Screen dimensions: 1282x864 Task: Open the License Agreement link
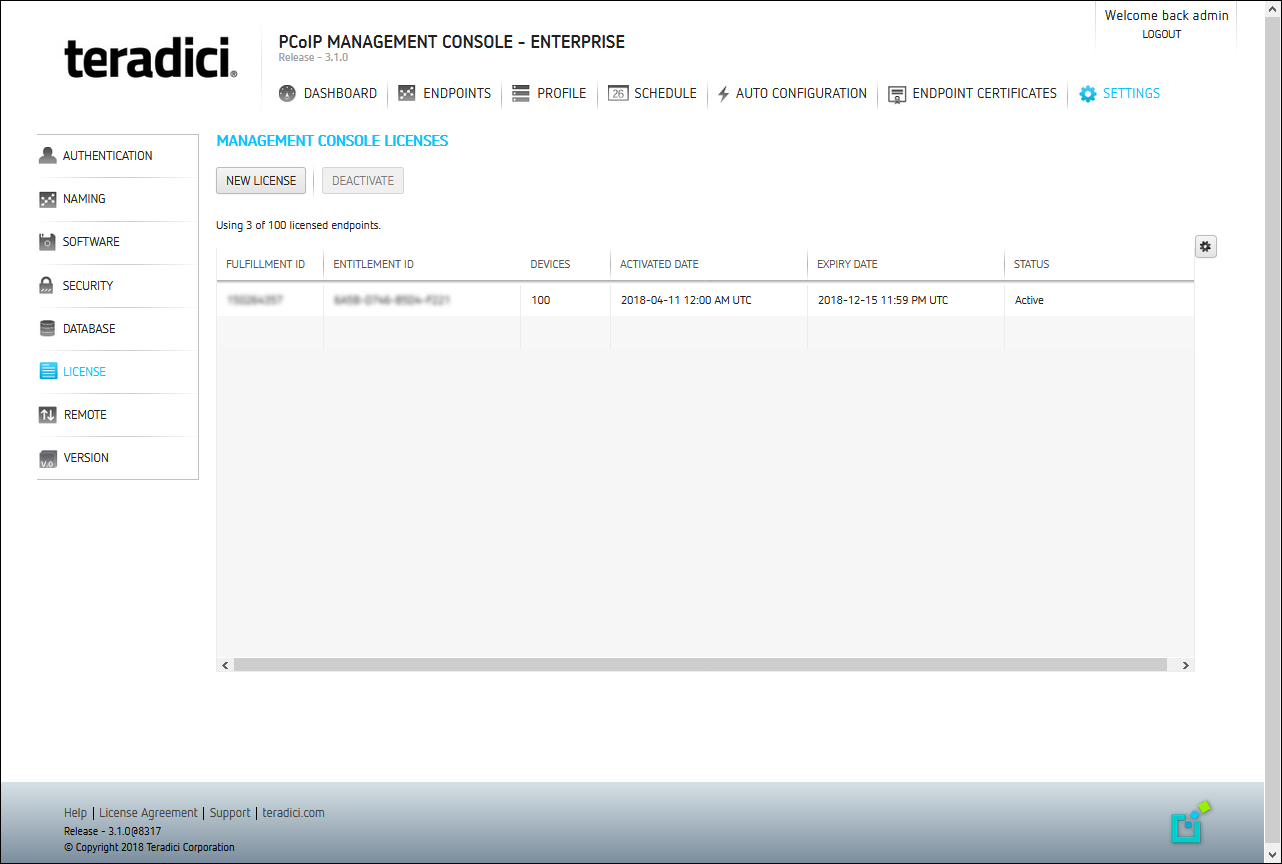[148, 813]
